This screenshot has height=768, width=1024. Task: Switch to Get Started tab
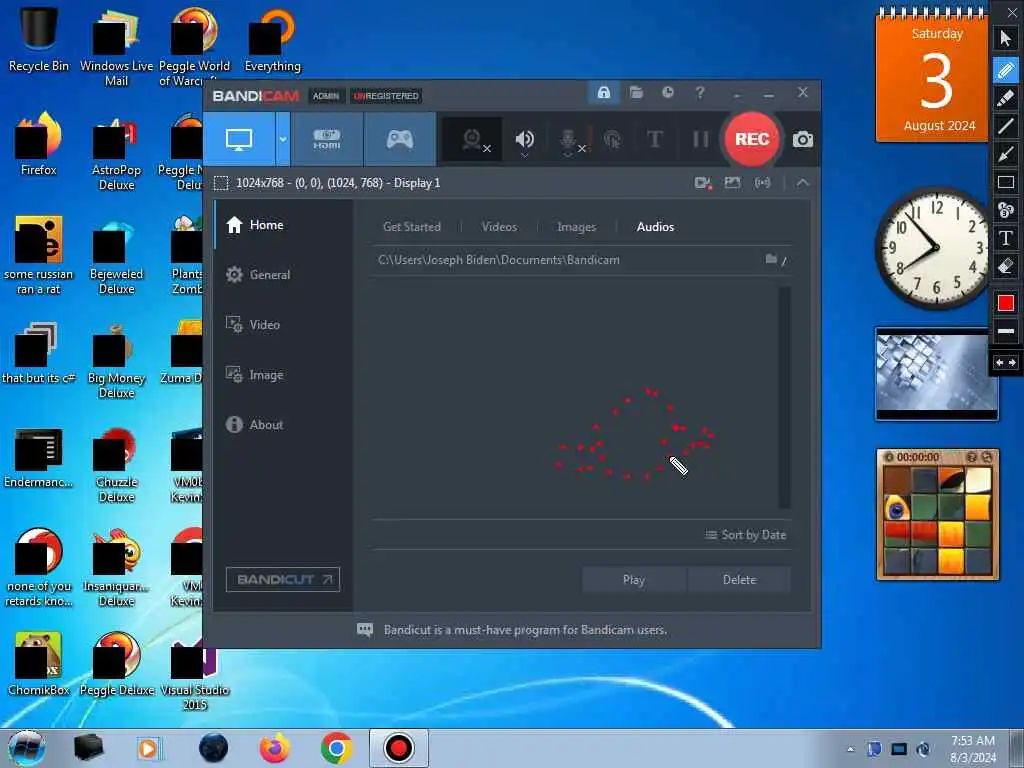(411, 227)
